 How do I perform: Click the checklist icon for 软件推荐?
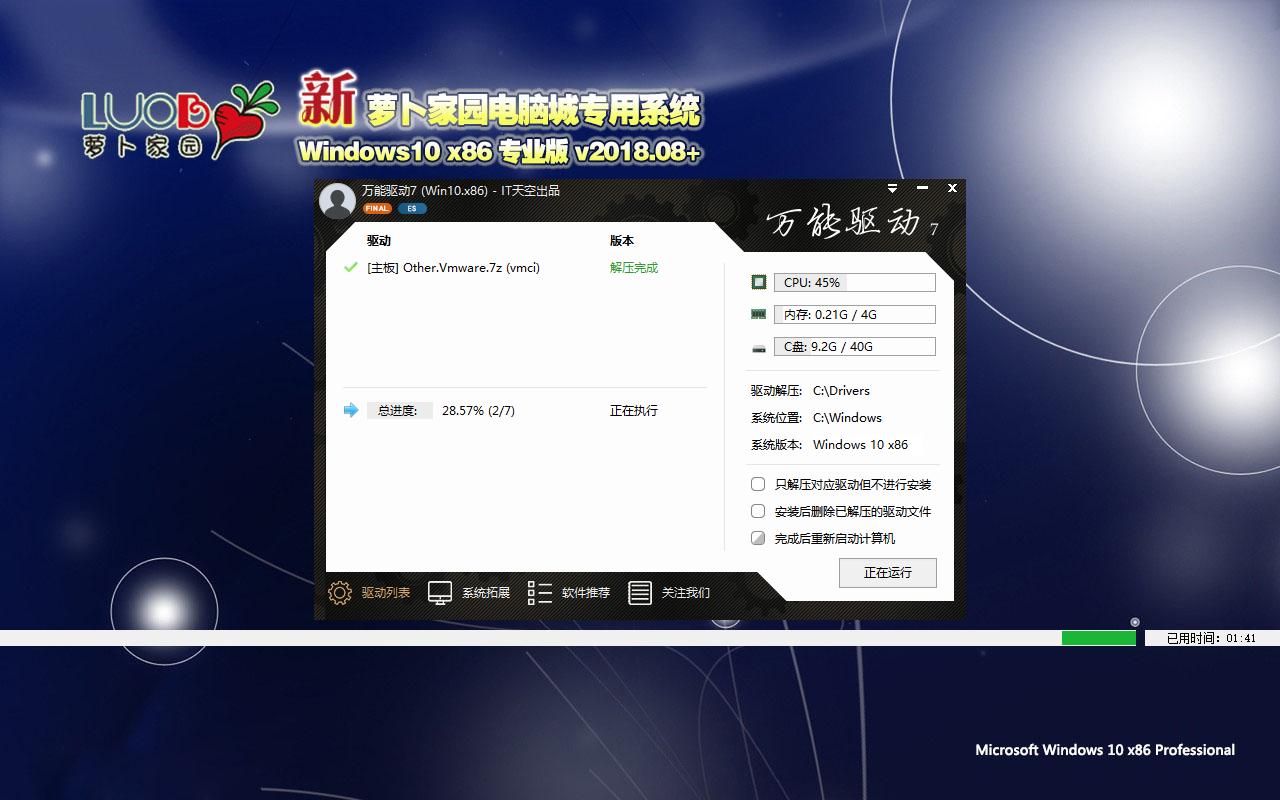click(x=540, y=593)
